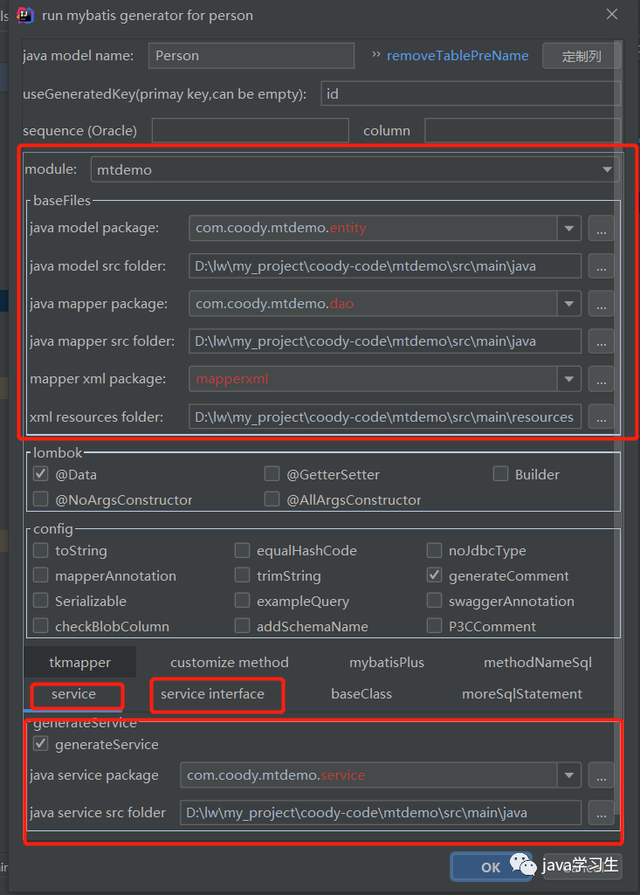Click the column input field
This screenshot has width=640, height=895.
(522, 131)
